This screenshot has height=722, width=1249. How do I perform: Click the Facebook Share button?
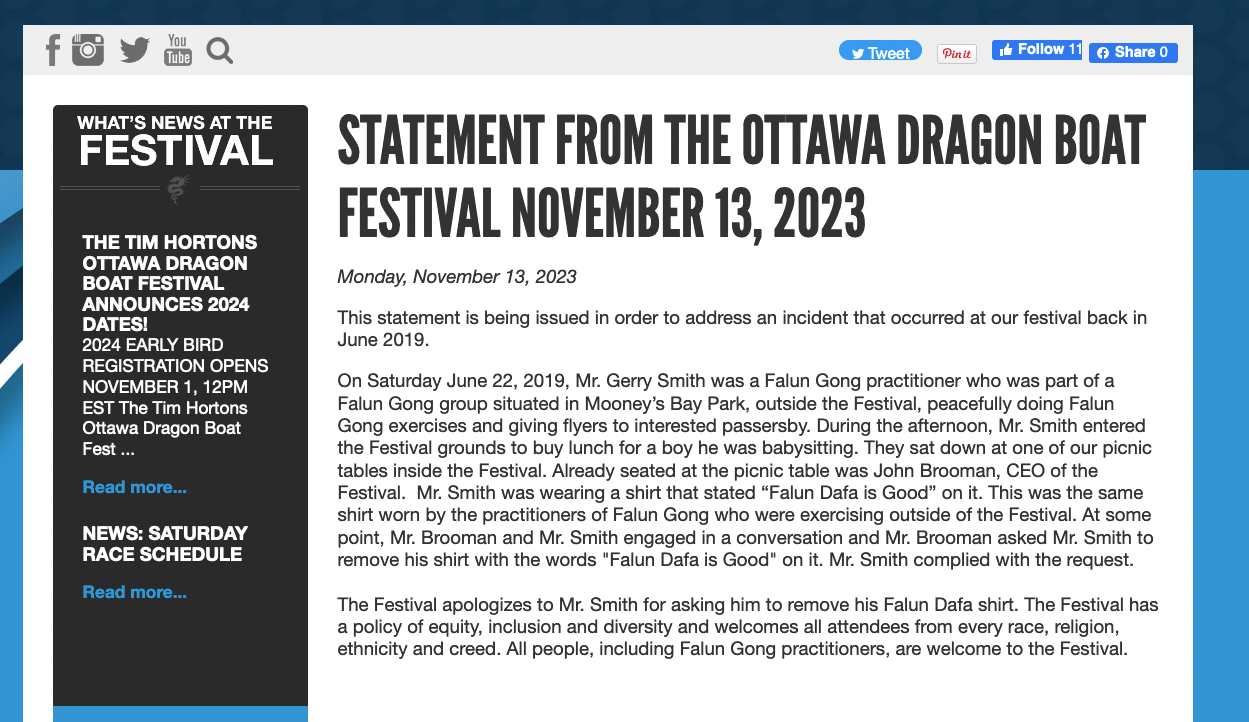point(1133,52)
